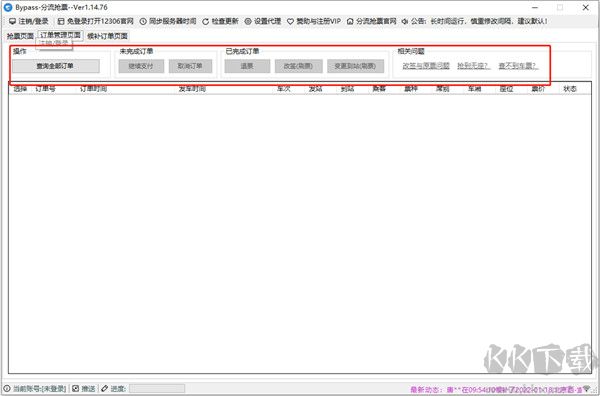Open 12306 official site without login
Screen dimensions: 600x396
click(95, 21)
